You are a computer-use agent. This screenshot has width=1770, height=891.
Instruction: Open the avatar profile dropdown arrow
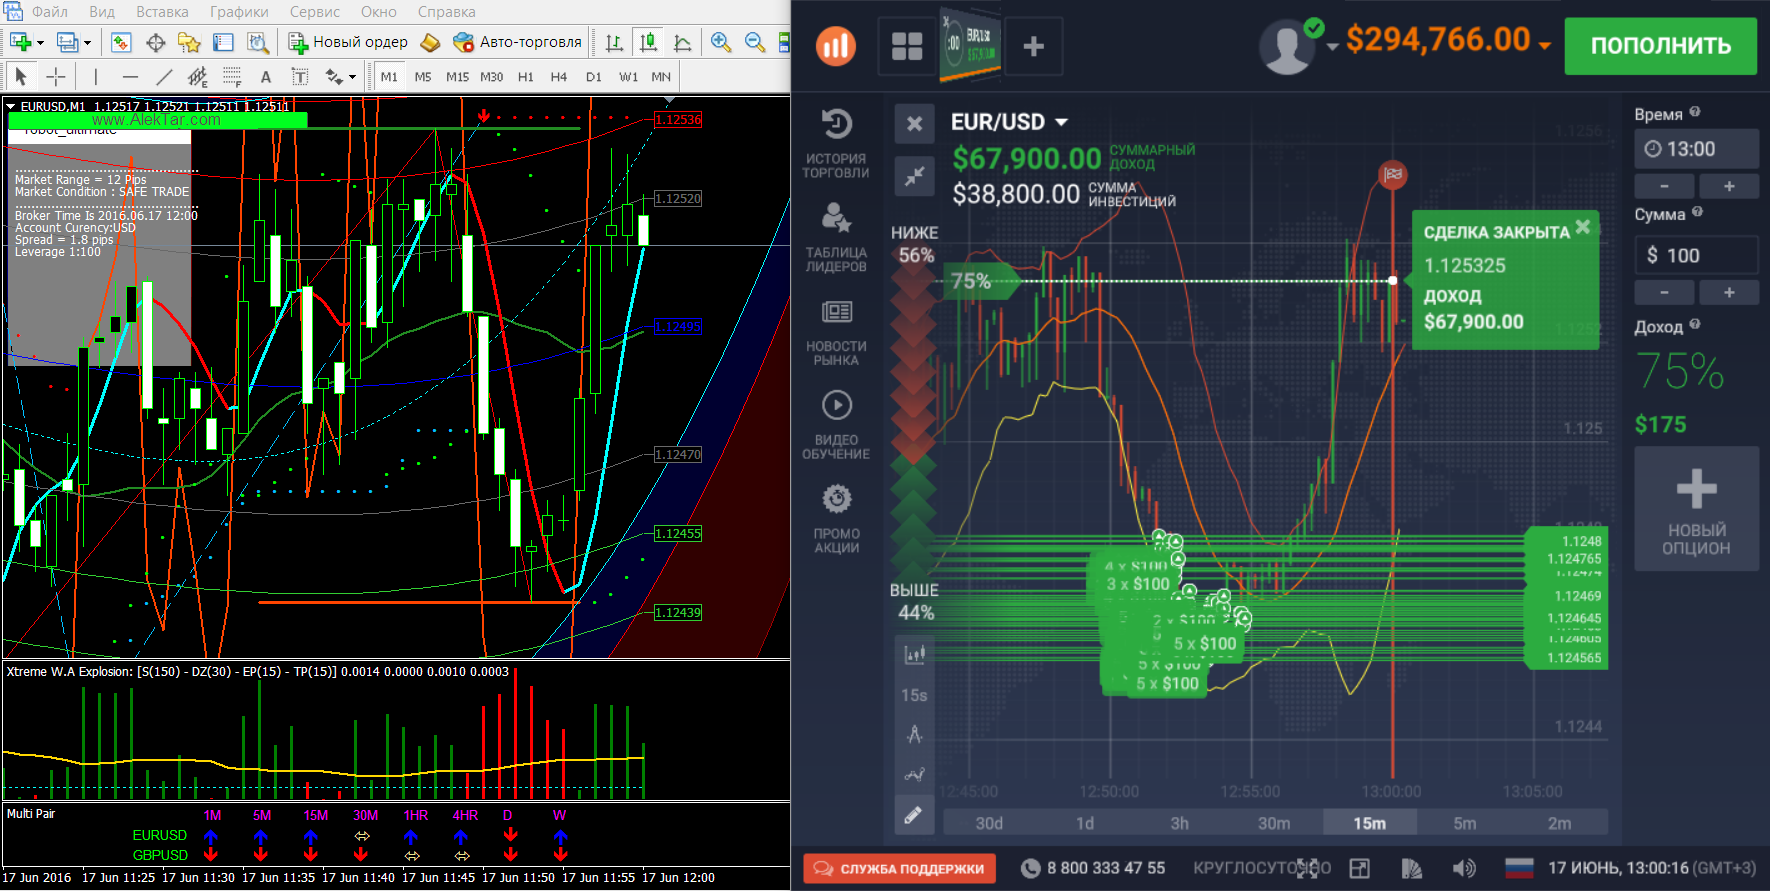pyautogui.click(x=1332, y=47)
